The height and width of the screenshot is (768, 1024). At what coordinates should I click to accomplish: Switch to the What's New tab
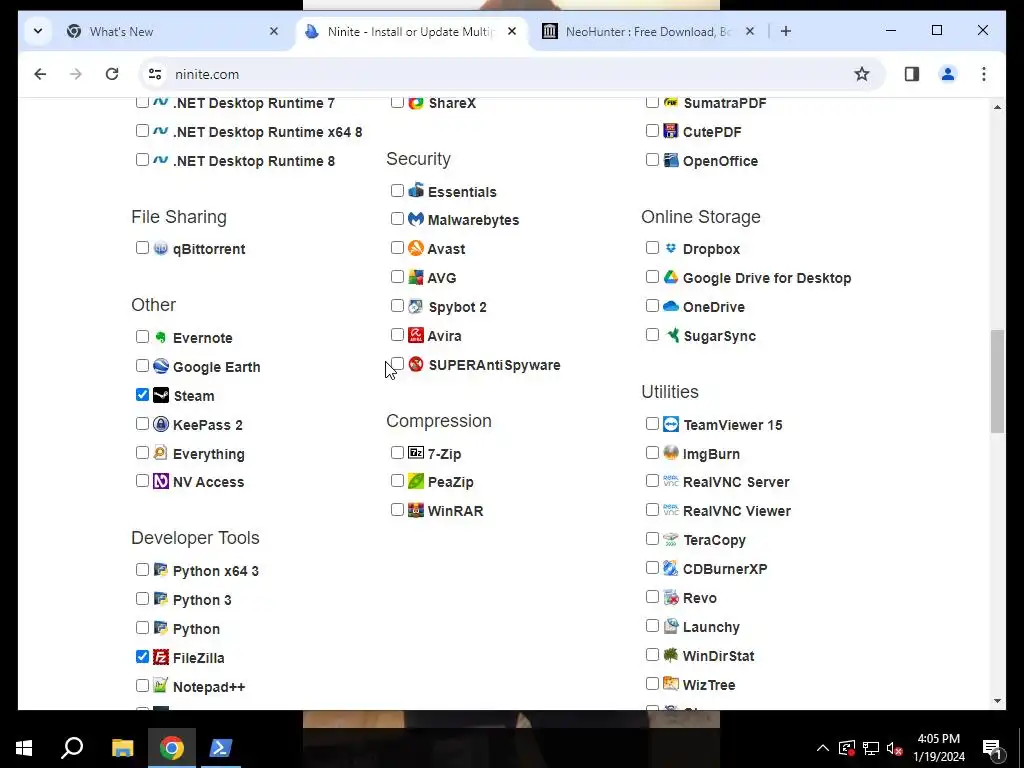tap(172, 31)
